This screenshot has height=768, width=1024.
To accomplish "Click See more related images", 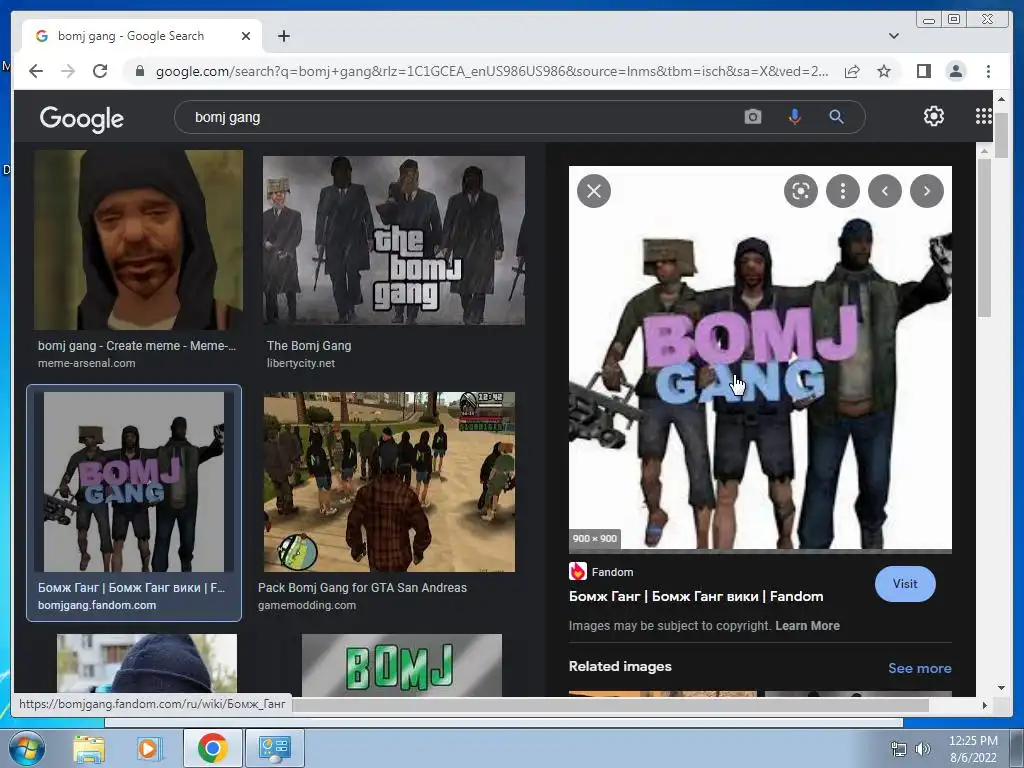I will click(x=920, y=668).
